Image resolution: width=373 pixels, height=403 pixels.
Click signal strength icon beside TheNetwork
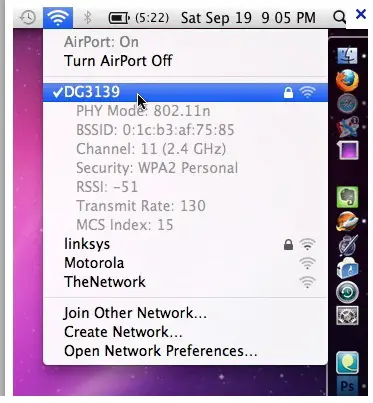coord(307,282)
